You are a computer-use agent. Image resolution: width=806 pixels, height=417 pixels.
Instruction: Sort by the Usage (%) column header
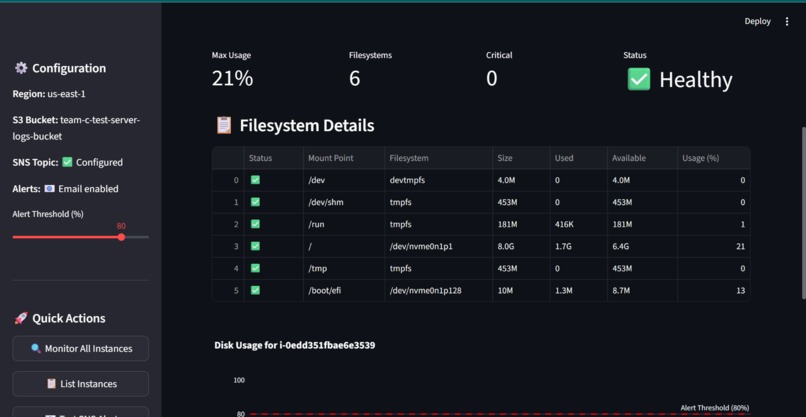(x=713, y=158)
